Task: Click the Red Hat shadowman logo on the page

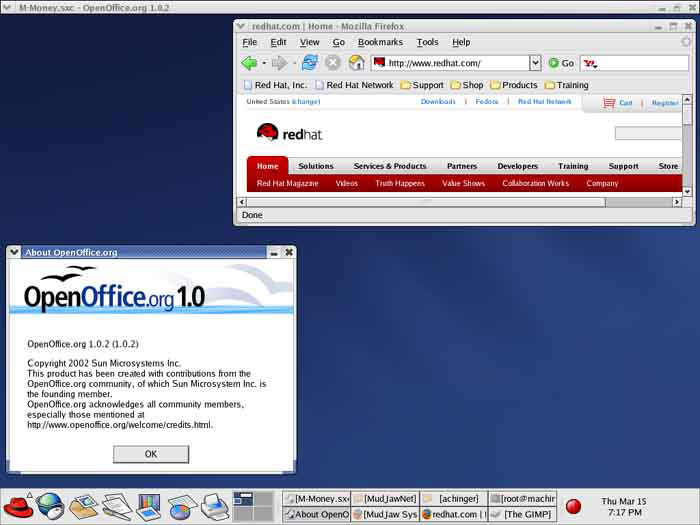Action: 267,133
